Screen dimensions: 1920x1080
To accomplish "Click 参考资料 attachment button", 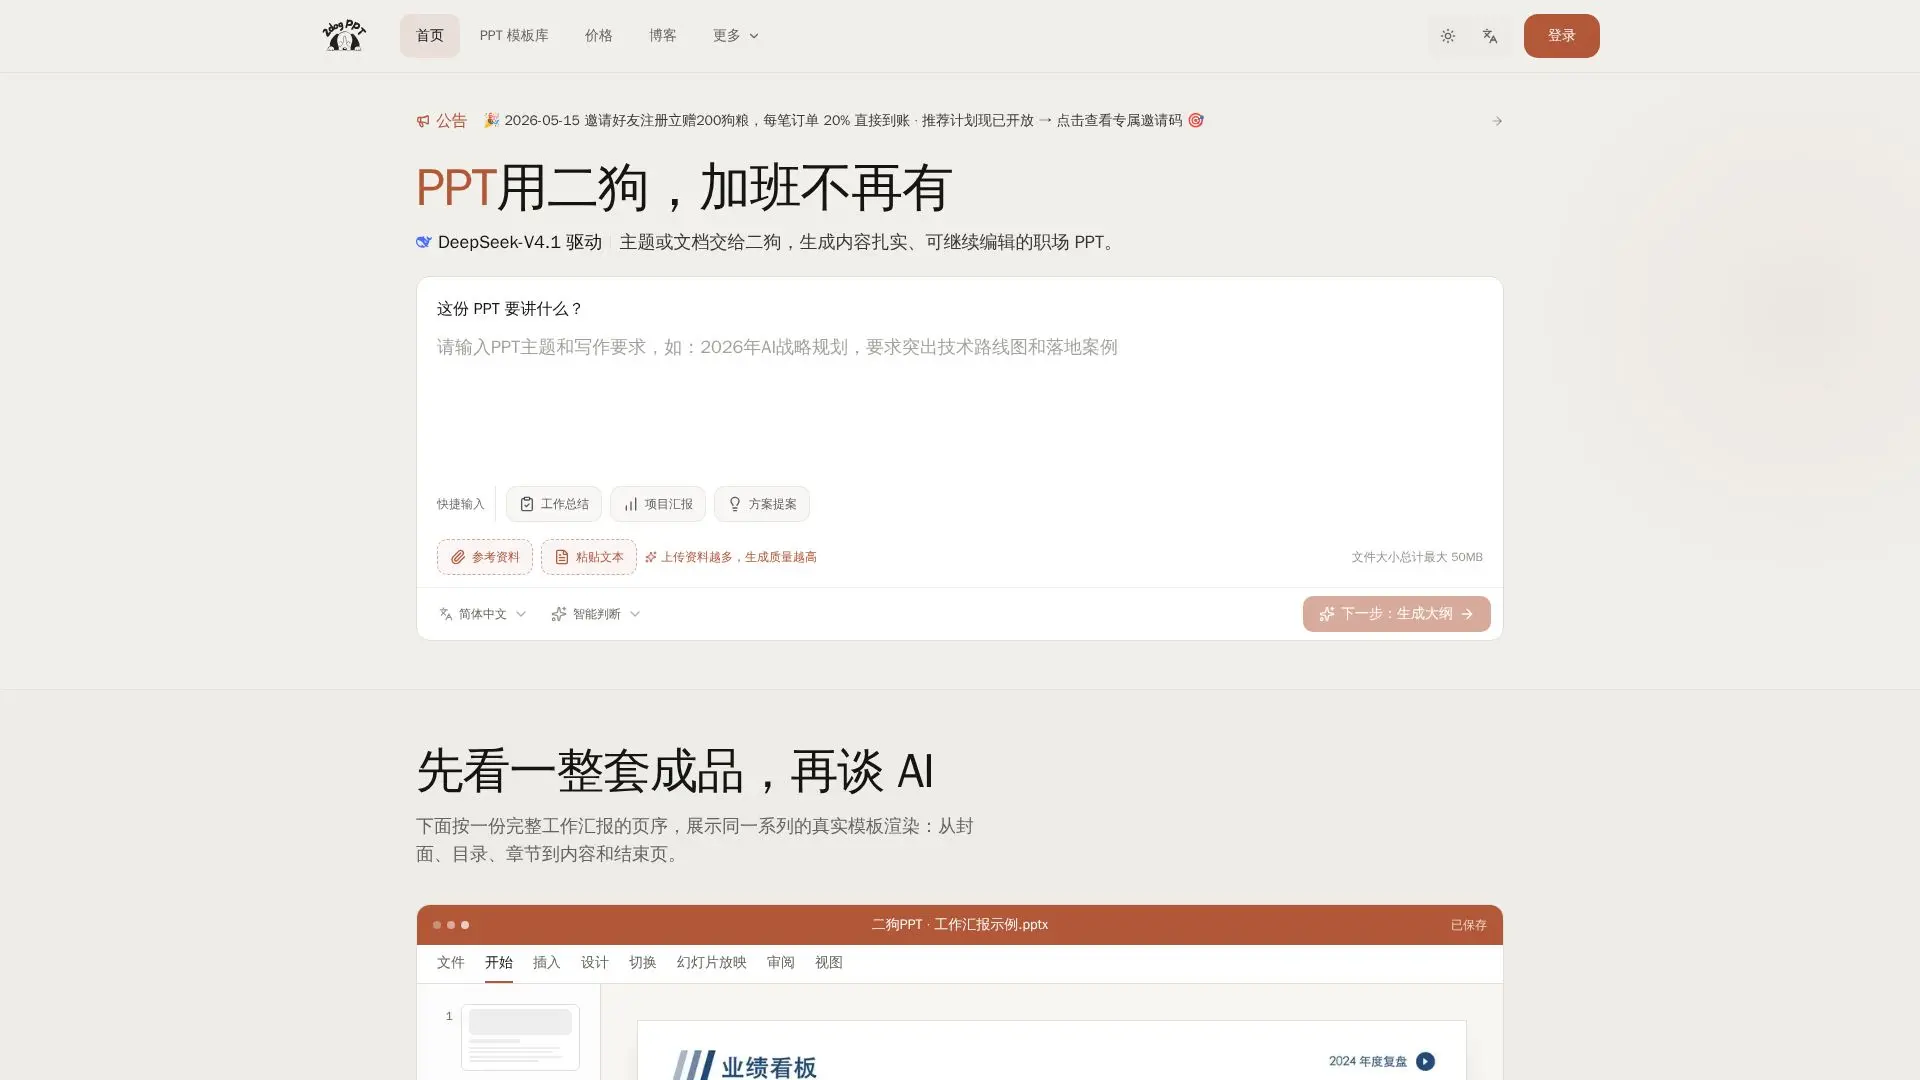I will pos(484,557).
